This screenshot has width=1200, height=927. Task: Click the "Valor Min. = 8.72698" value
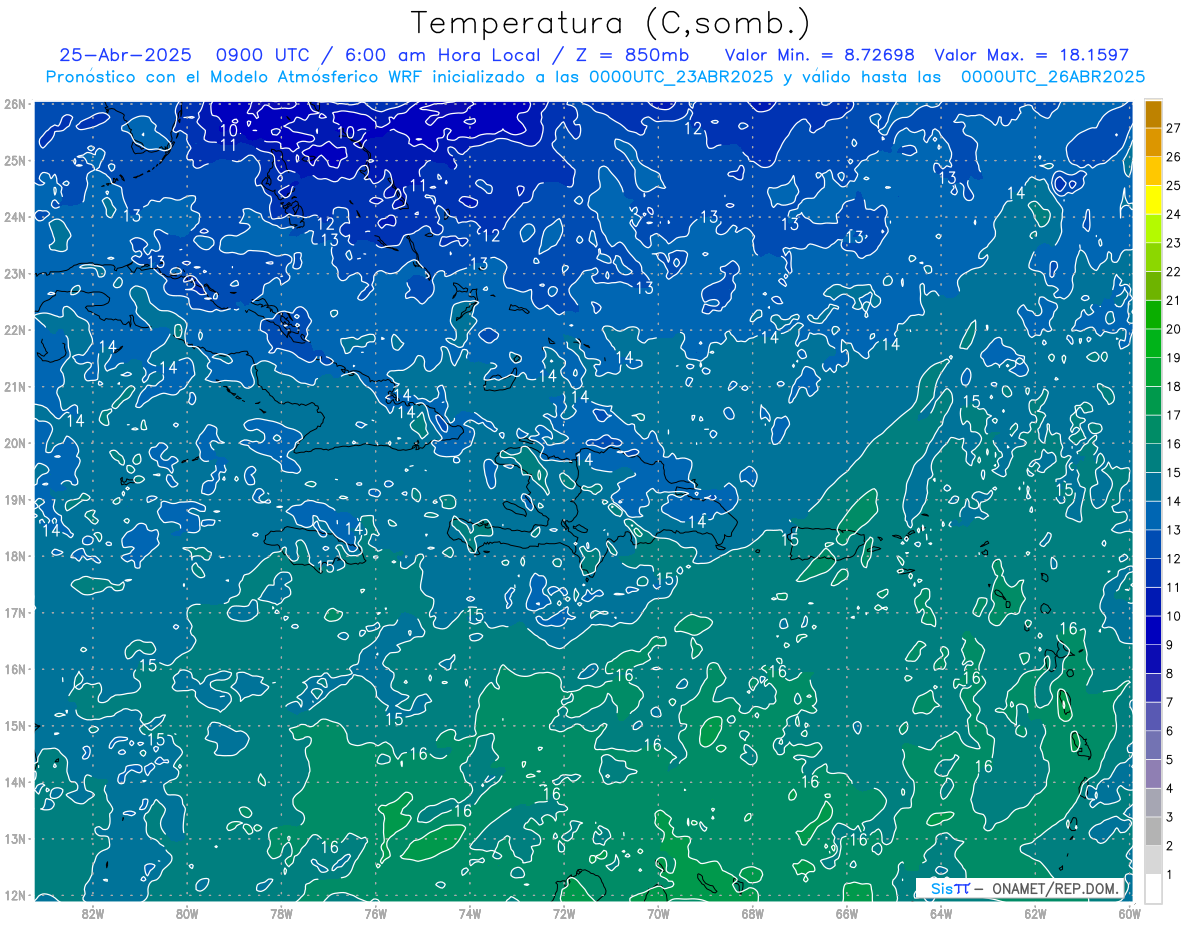[x=820, y=56]
